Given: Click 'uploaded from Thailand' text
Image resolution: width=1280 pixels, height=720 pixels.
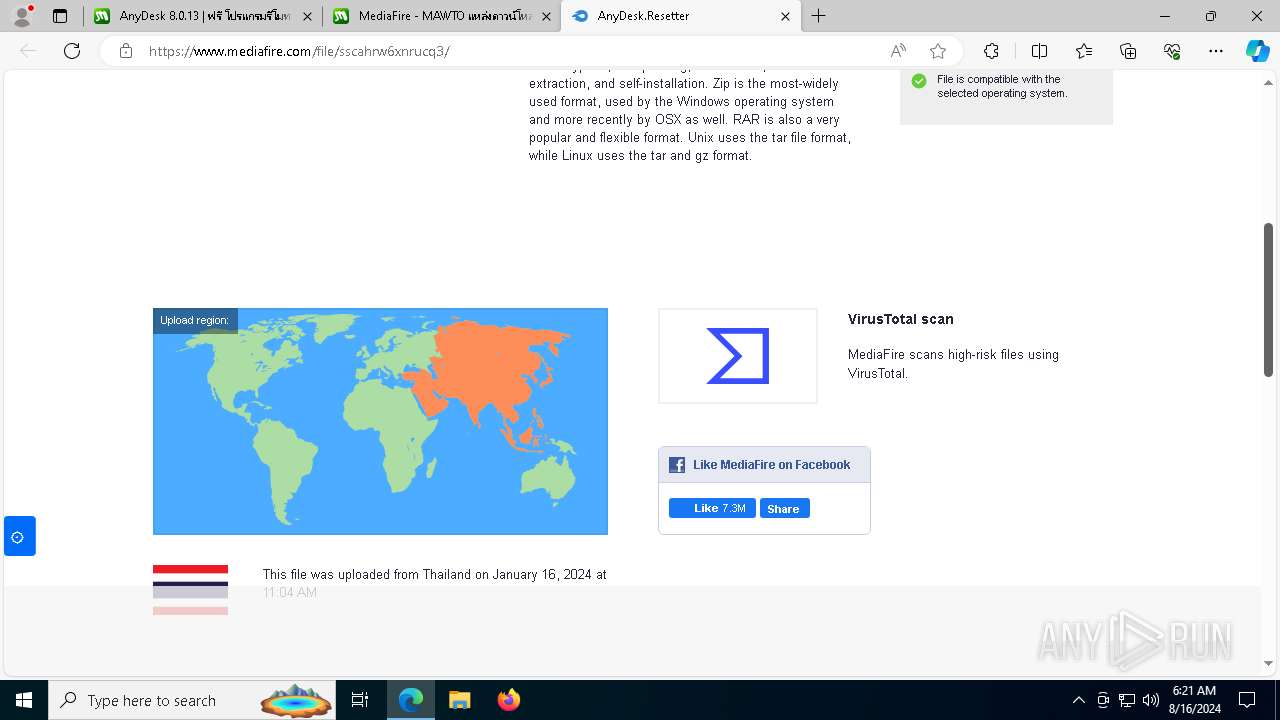Looking at the screenshot, I should point(435,583).
